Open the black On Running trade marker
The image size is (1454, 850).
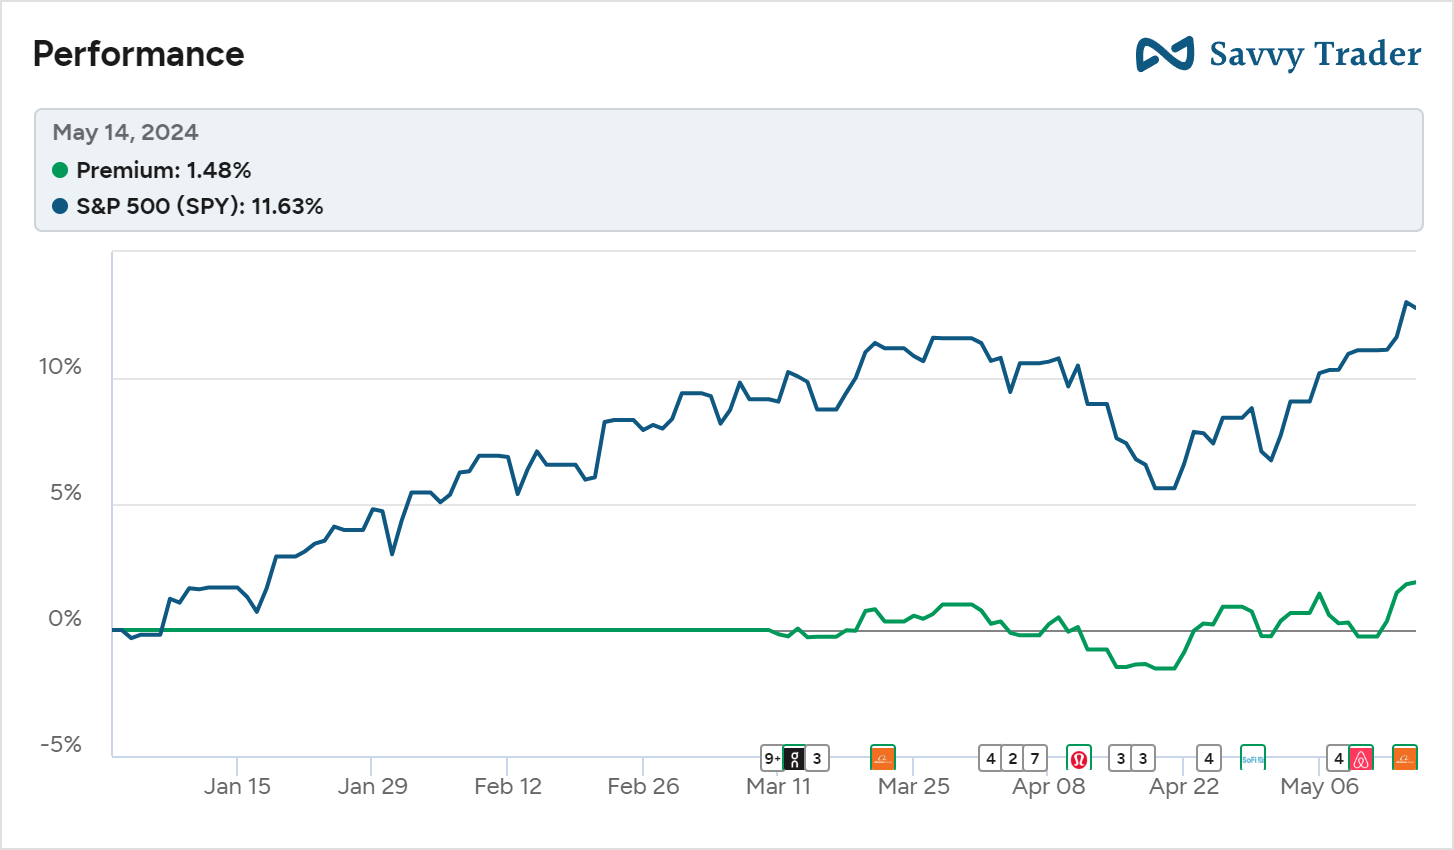[x=795, y=758]
